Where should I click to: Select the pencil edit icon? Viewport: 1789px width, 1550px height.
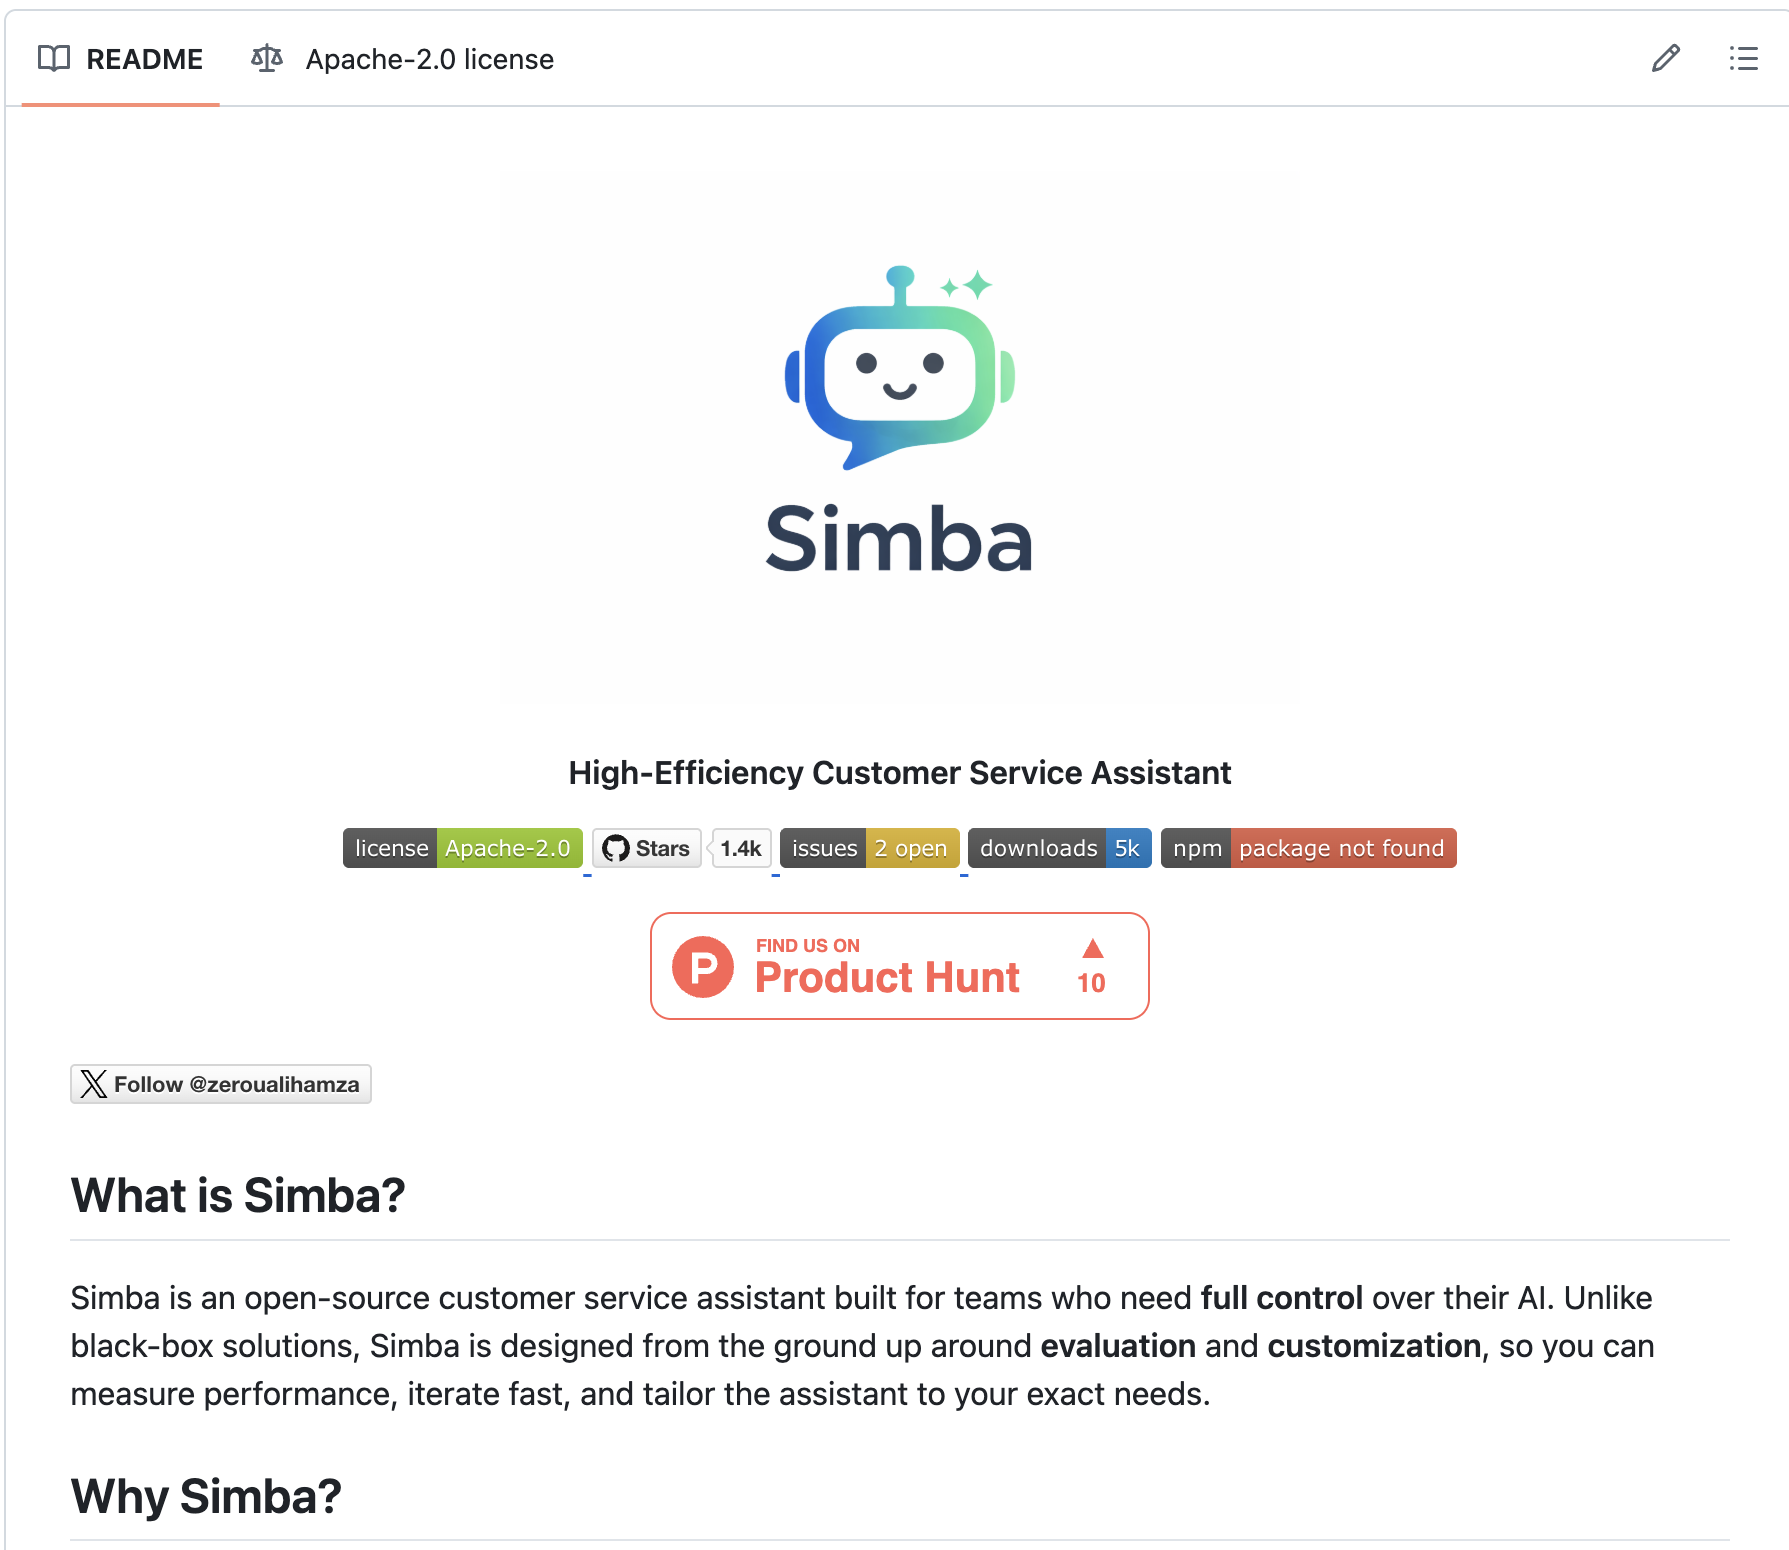tap(1664, 59)
